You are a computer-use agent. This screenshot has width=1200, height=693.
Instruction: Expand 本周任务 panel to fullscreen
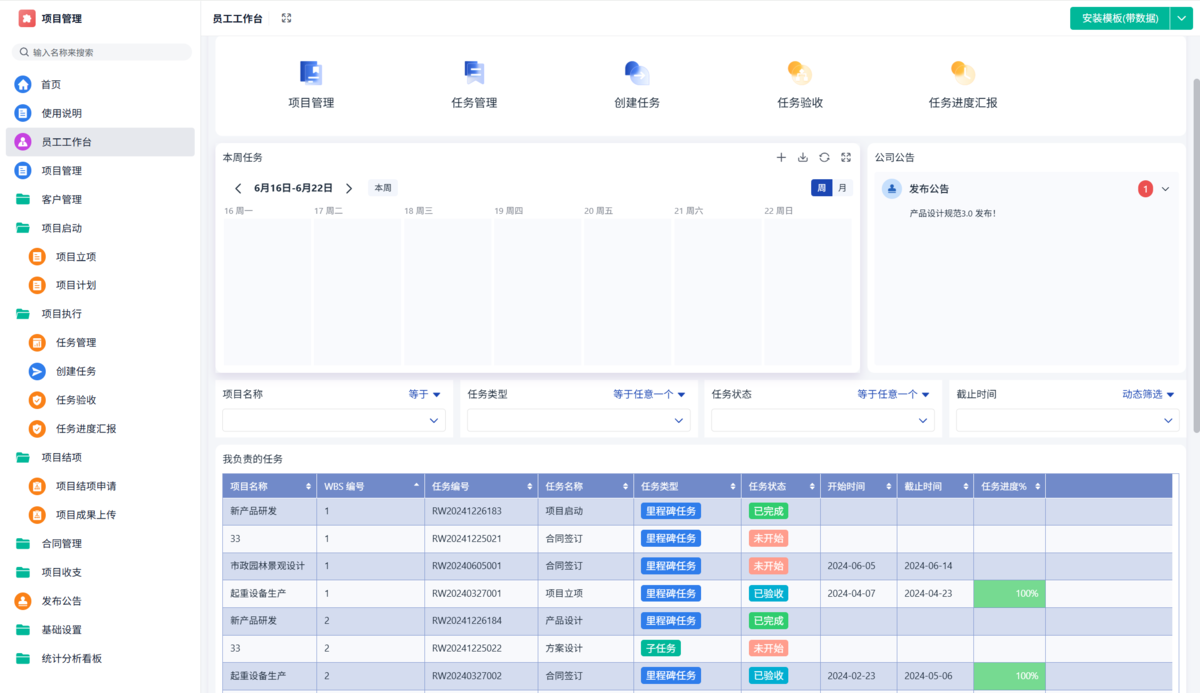[846, 158]
